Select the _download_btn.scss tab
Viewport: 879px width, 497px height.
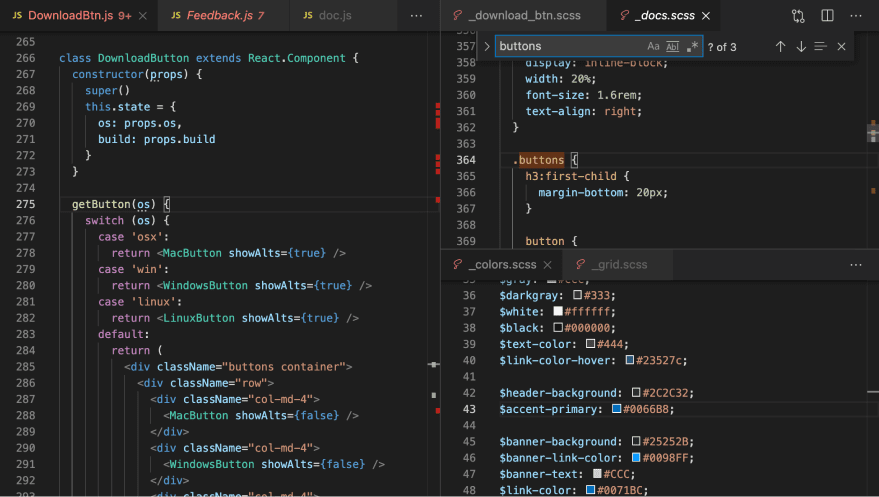pos(523,16)
